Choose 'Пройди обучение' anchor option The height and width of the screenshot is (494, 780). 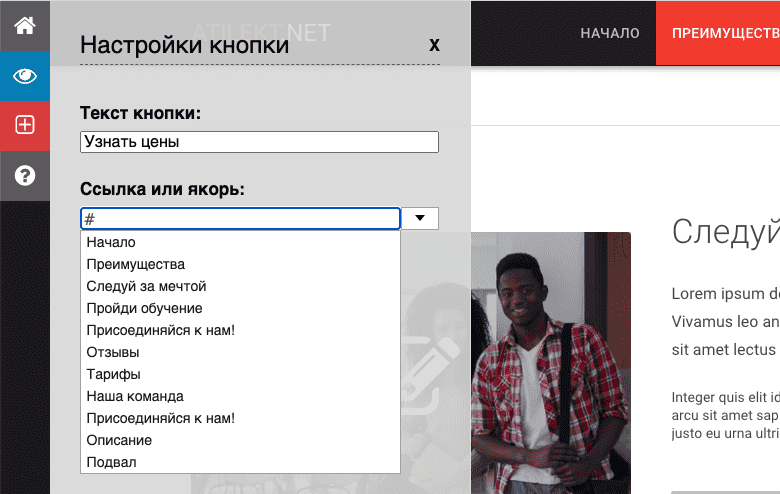click(240, 308)
